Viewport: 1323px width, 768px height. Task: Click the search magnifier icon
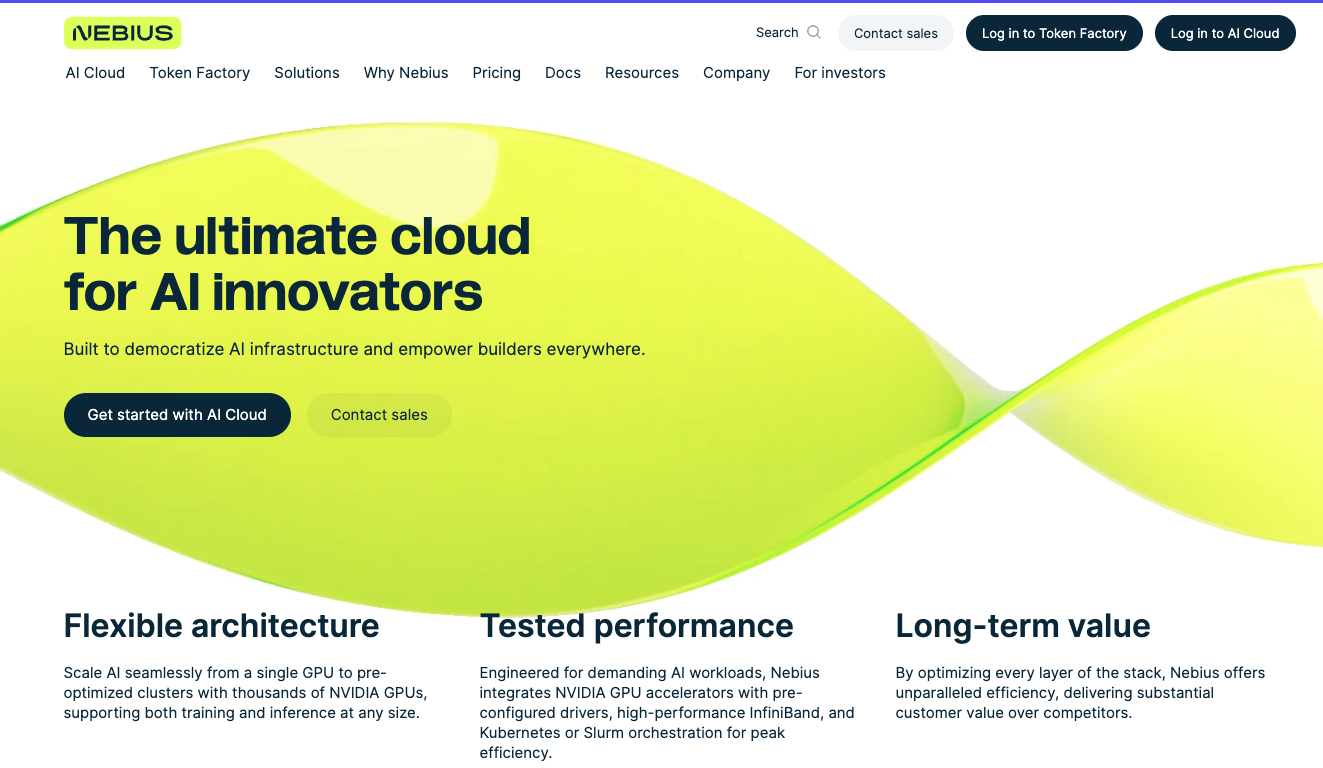814,32
